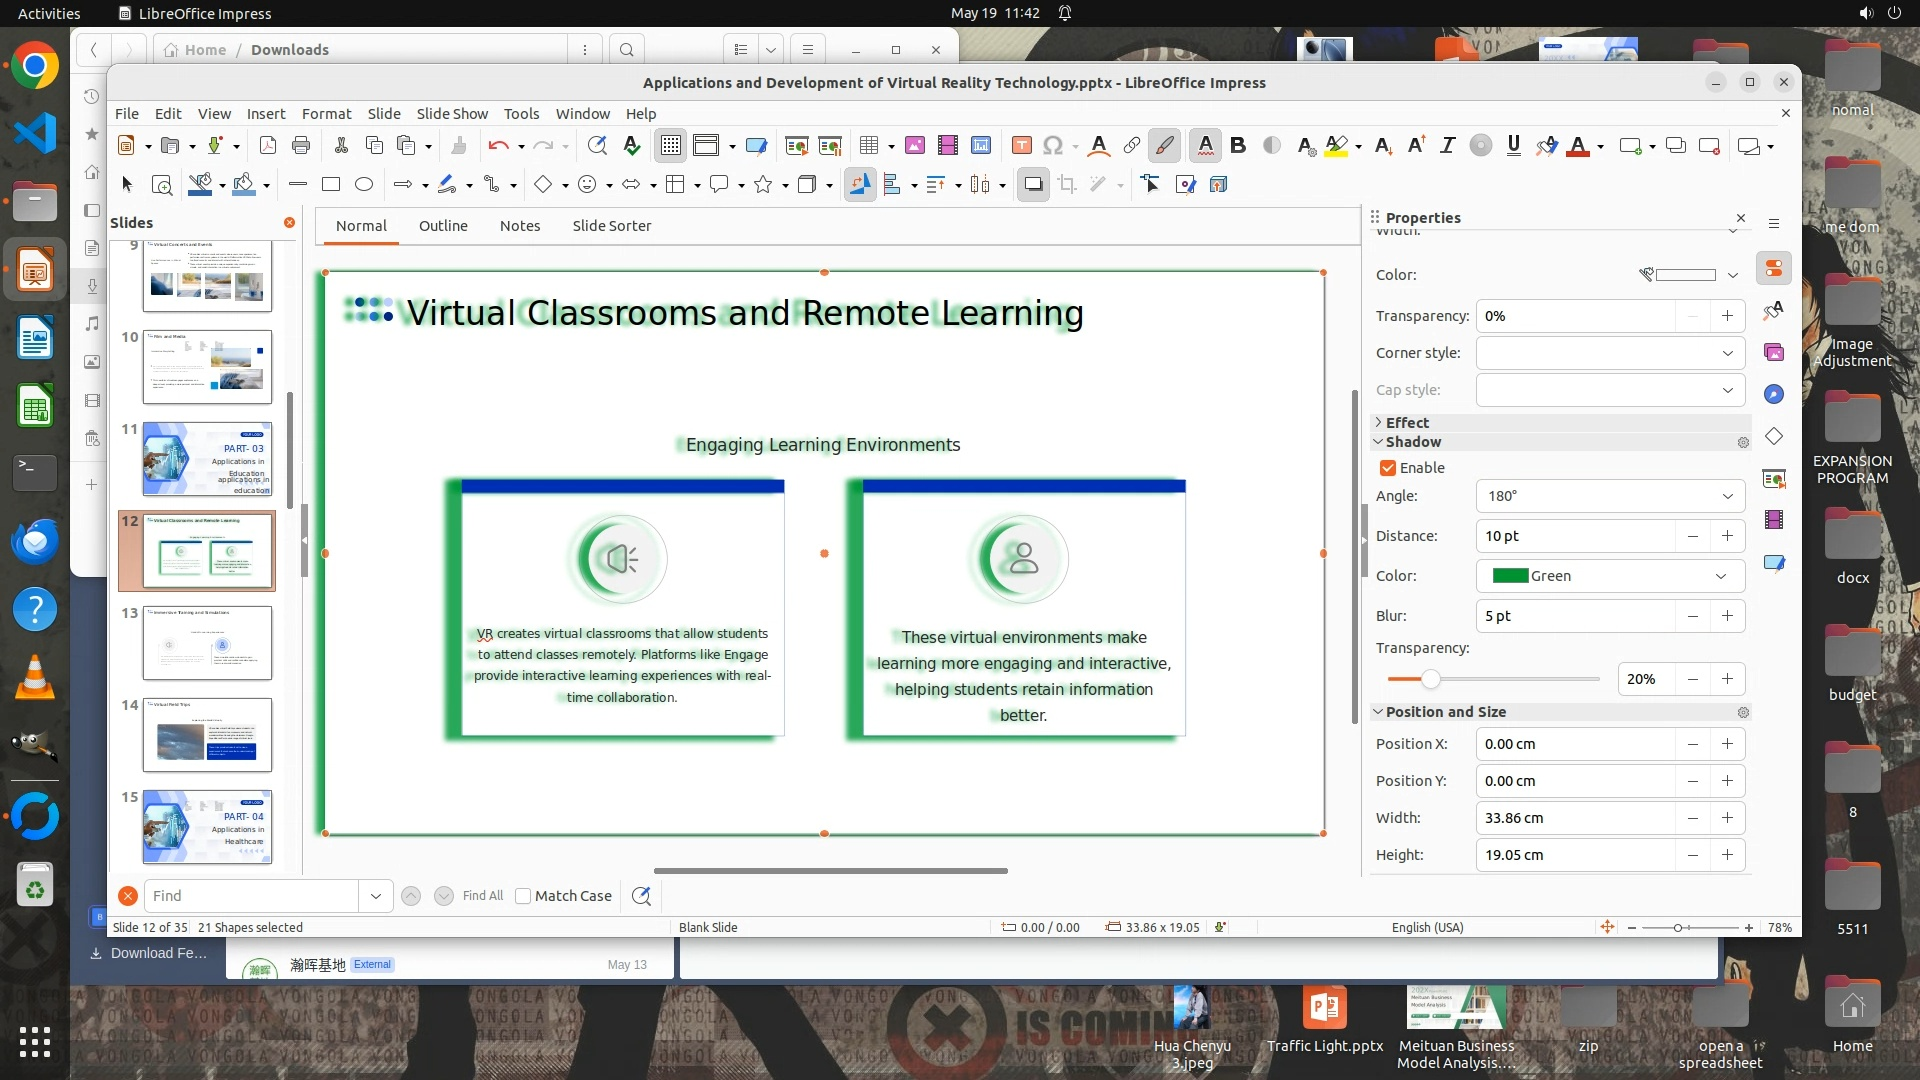
Task: Select the Ellipse shape tool
Action: point(364,184)
